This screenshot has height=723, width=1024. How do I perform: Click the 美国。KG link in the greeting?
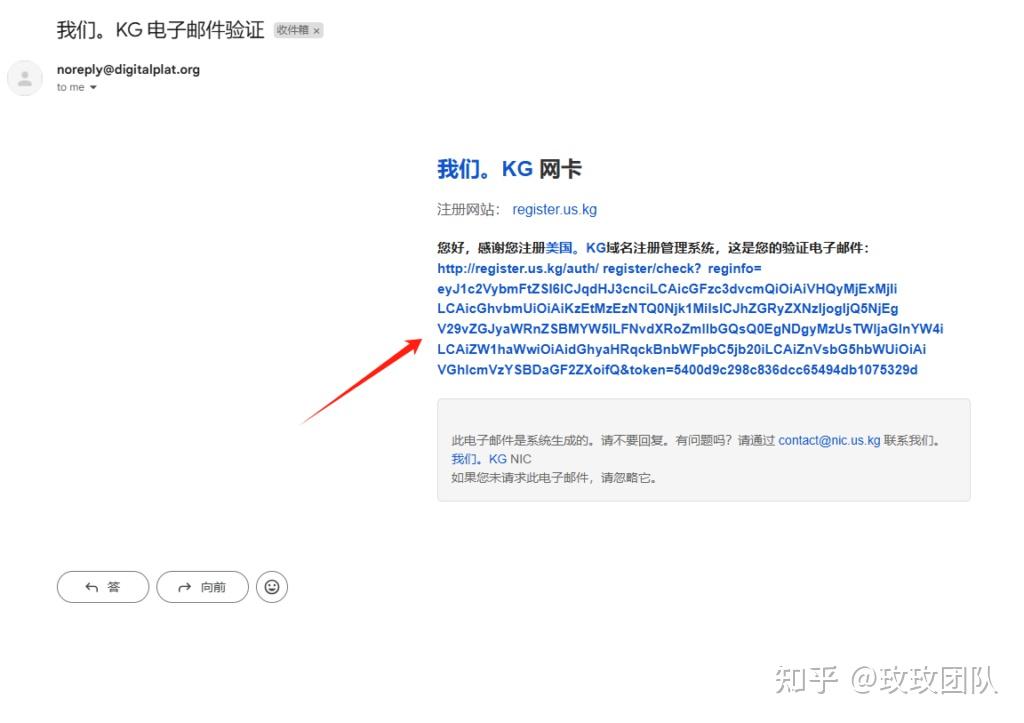[x=575, y=248]
